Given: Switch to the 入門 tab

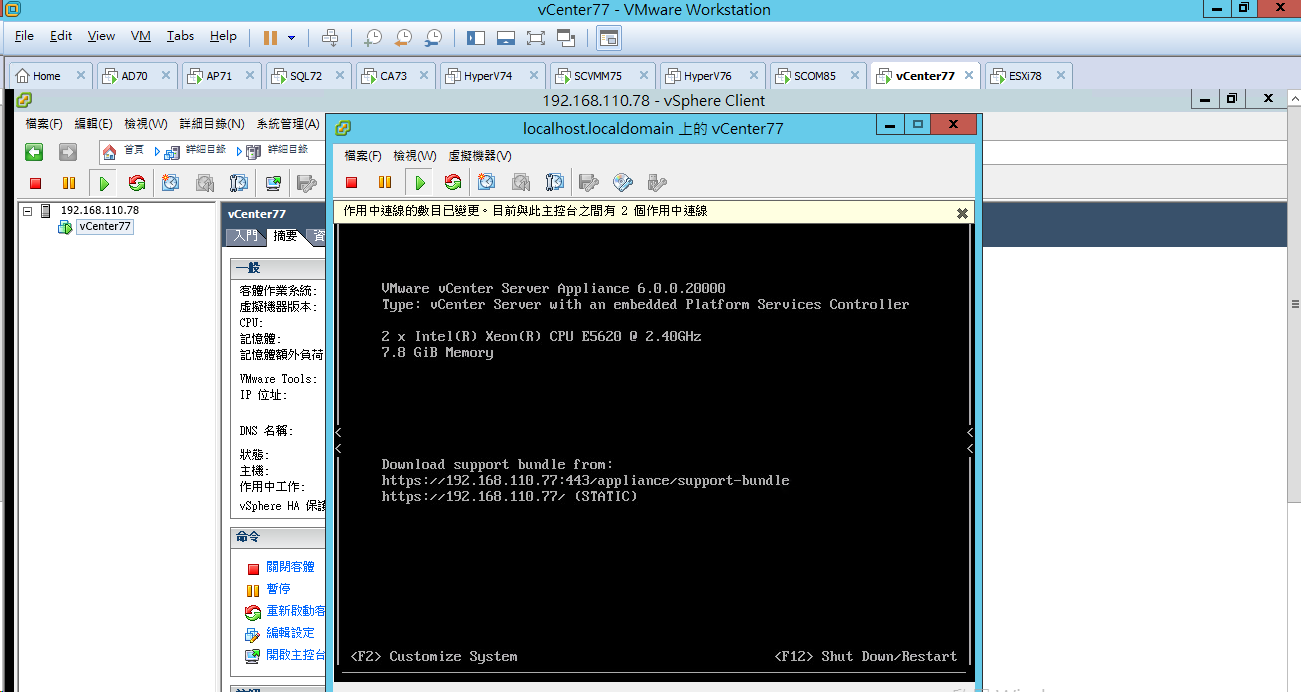Looking at the screenshot, I should tap(246, 236).
